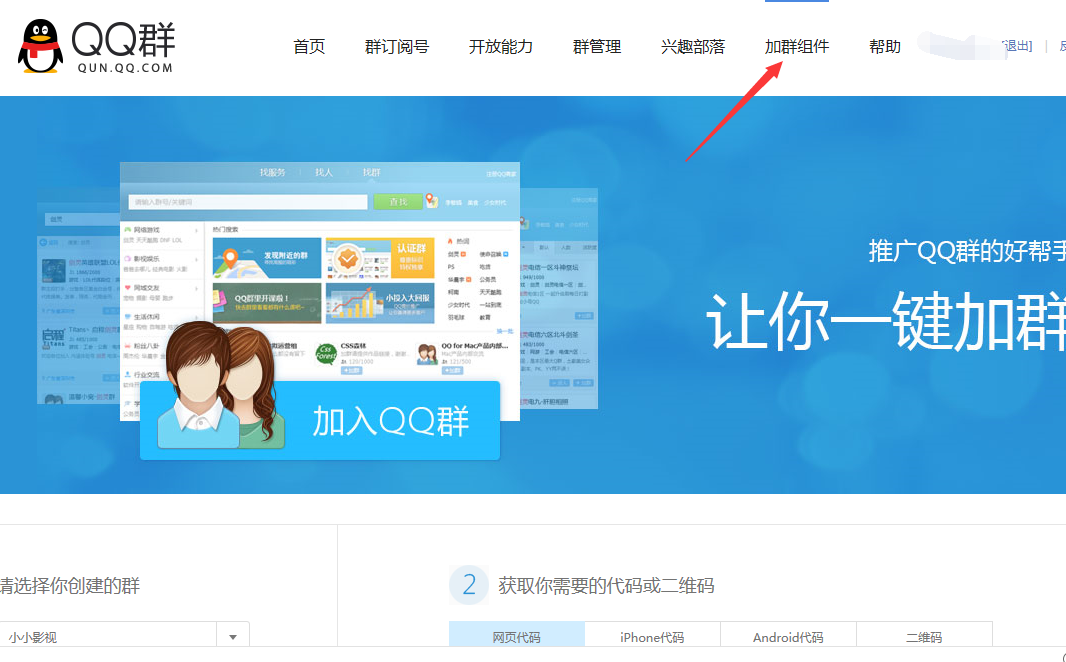The width and height of the screenshot is (1066, 662).
Task: Open the 帮助 page
Action: tap(885, 47)
